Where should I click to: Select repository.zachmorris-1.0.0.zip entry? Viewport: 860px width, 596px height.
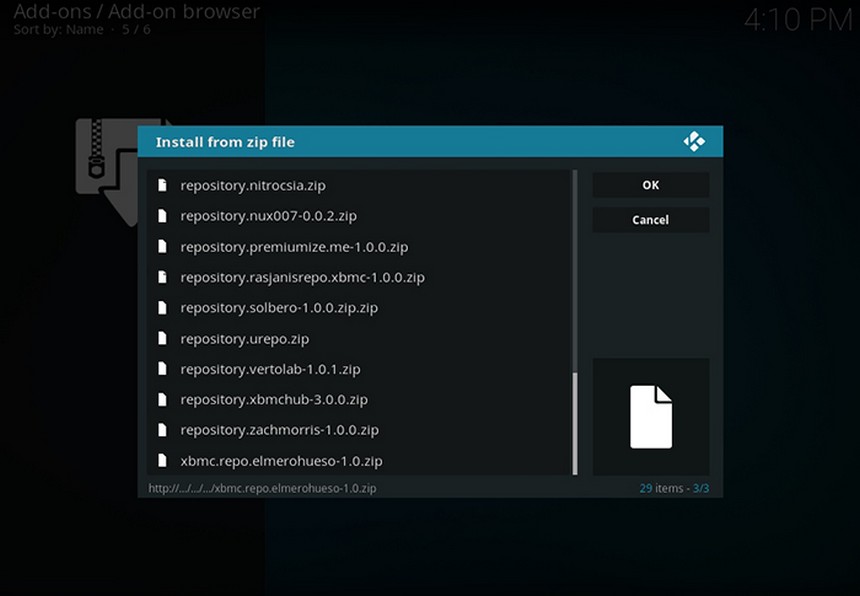tap(360, 430)
